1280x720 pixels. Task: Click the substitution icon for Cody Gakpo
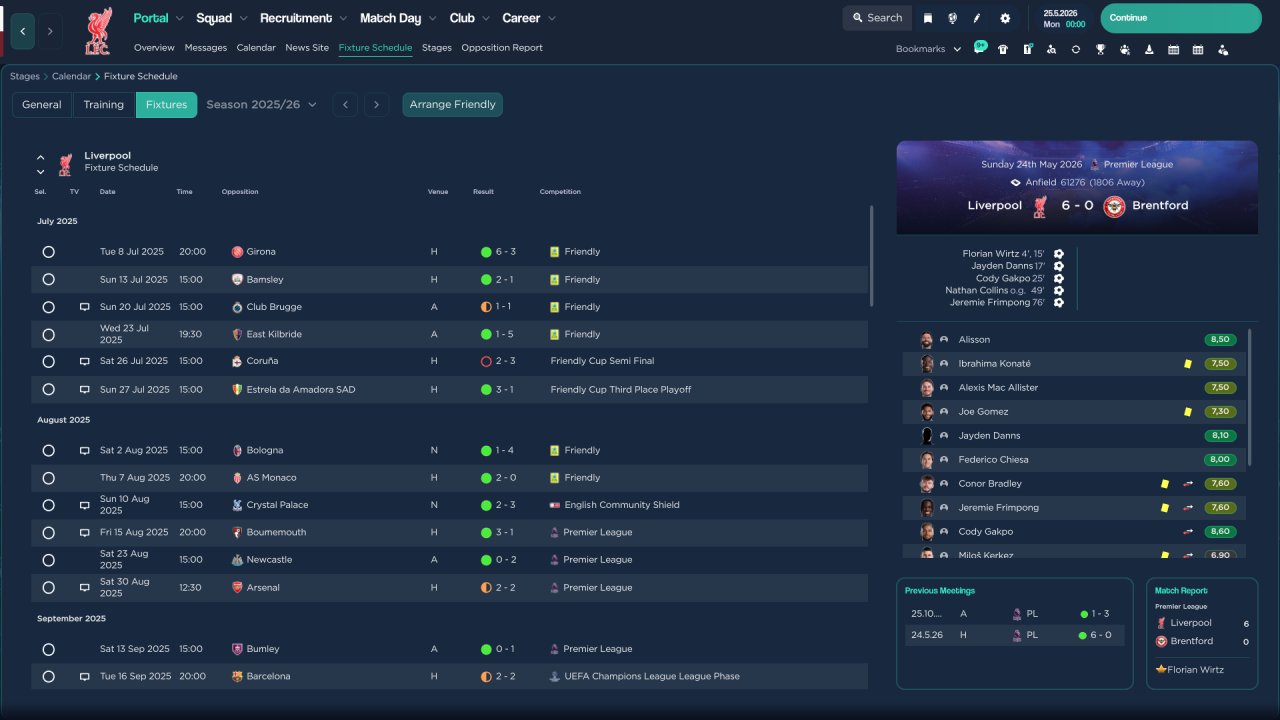(1188, 532)
